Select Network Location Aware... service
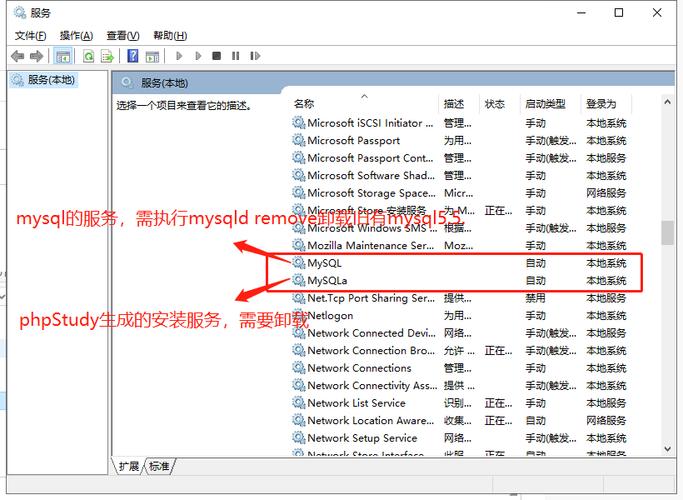683x500 pixels. (461, 420)
